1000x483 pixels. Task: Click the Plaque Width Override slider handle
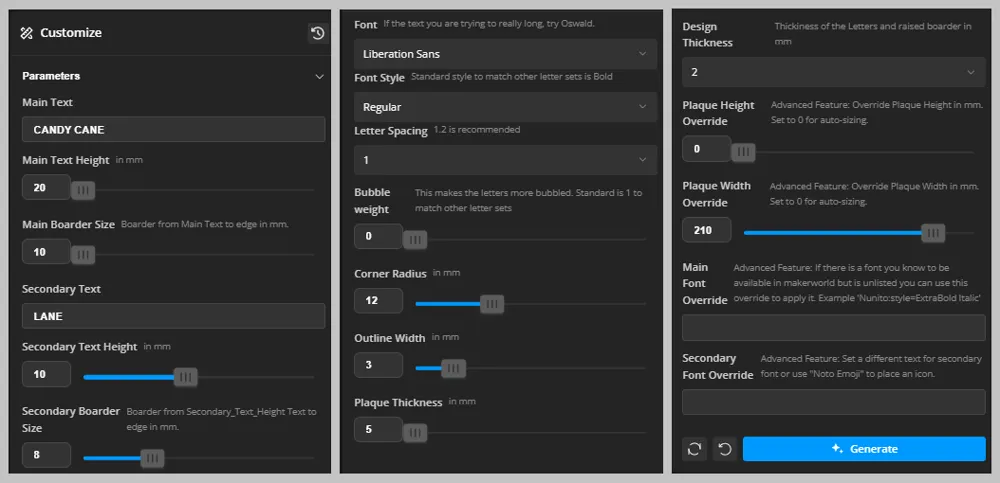point(934,233)
